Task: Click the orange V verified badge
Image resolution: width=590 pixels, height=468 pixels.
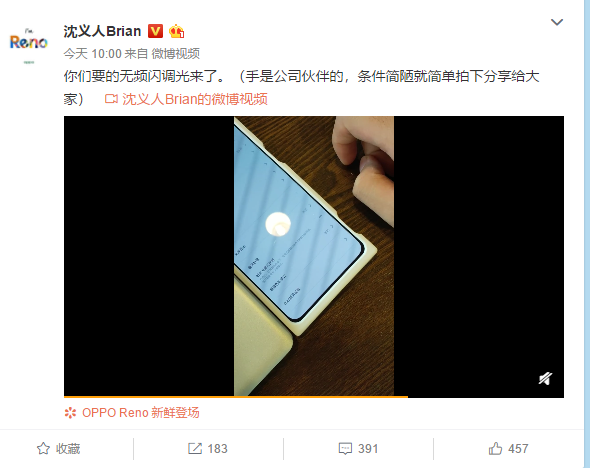Action: [x=155, y=31]
